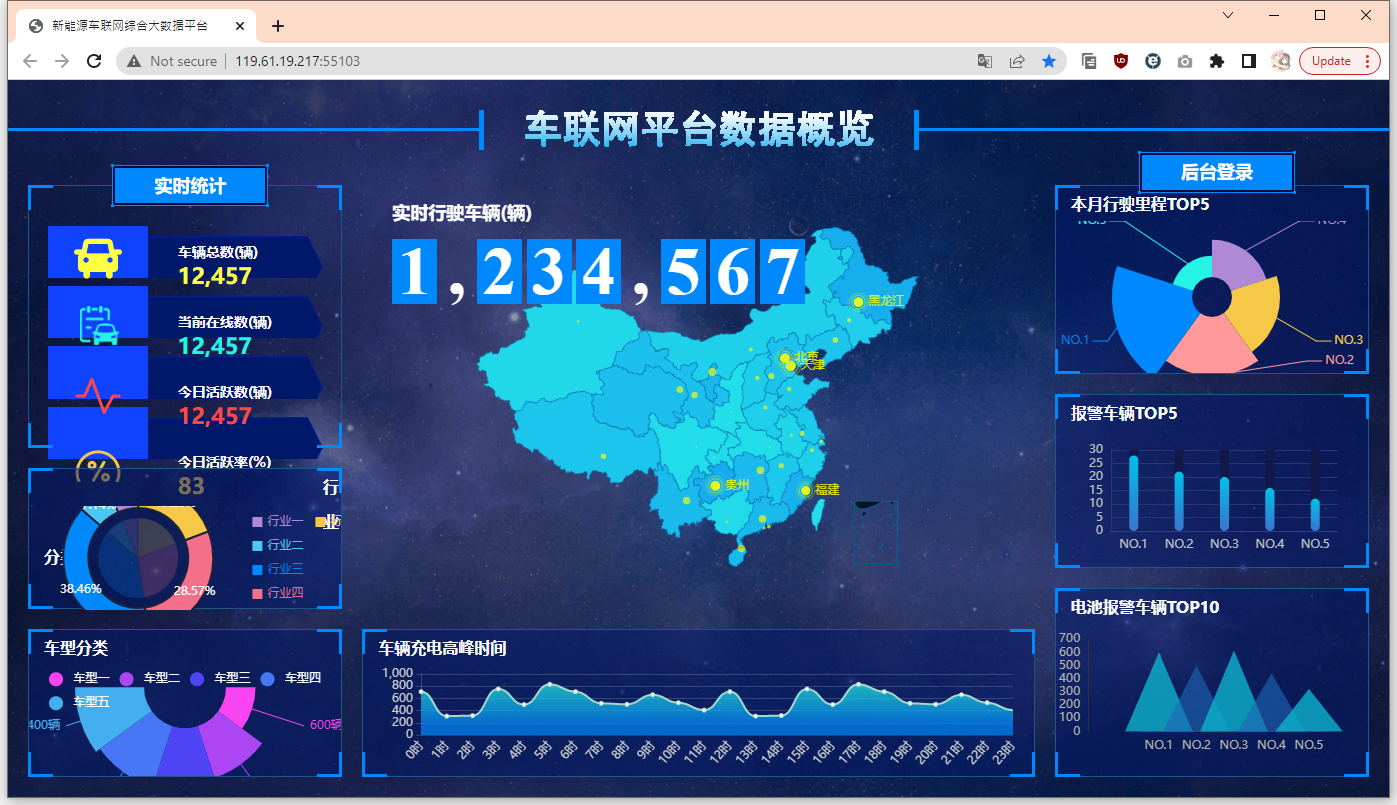
Task: Click the NO.3 triangle in 电池报警车辆TOP10
Action: click(1234, 692)
